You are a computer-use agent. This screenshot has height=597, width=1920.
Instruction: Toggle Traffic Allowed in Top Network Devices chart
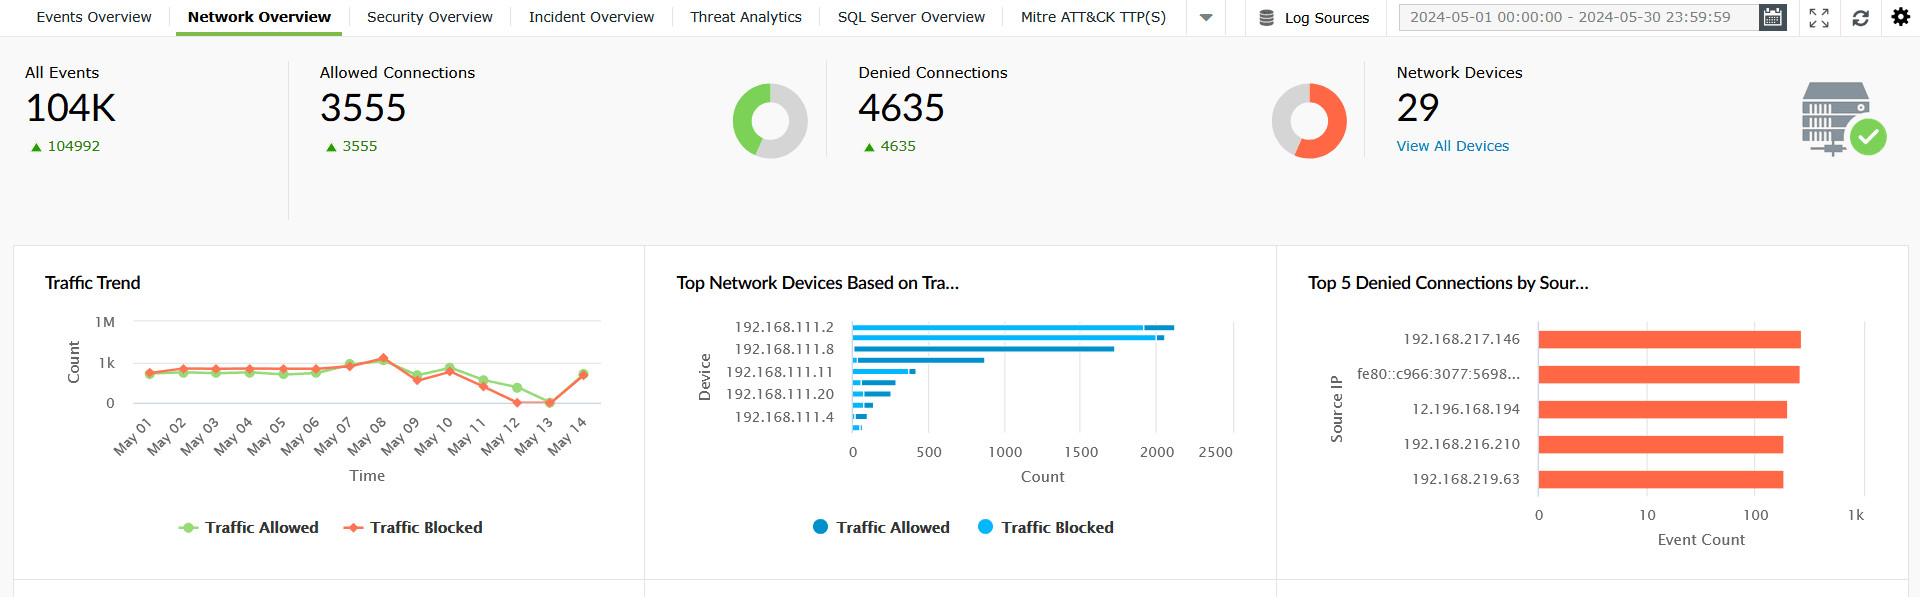click(x=880, y=527)
